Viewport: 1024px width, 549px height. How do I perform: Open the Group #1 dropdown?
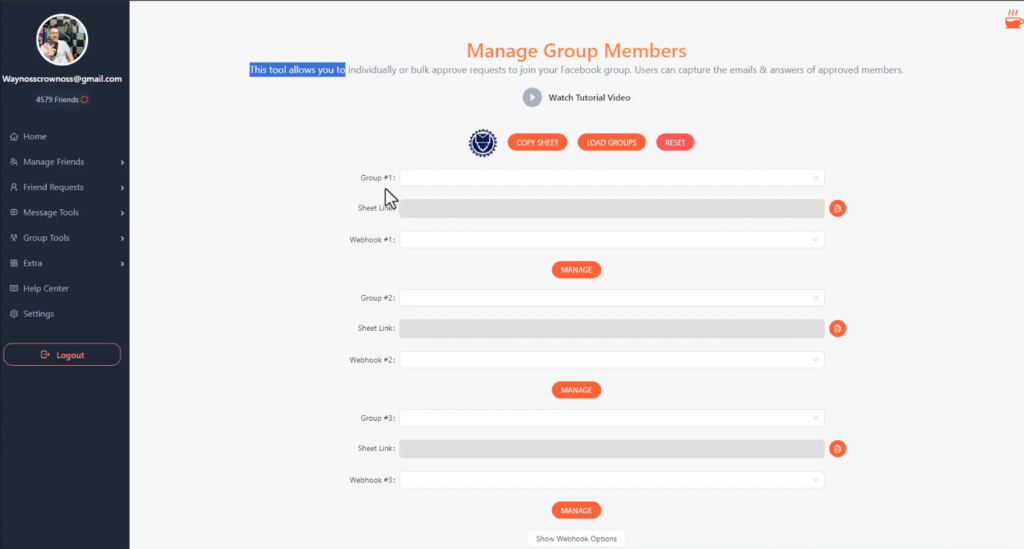pyautogui.click(x=612, y=178)
